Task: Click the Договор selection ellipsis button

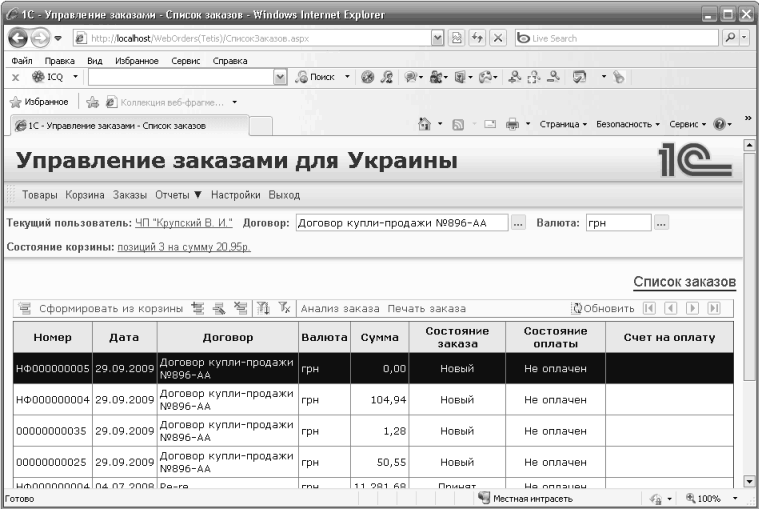Action: [x=518, y=223]
